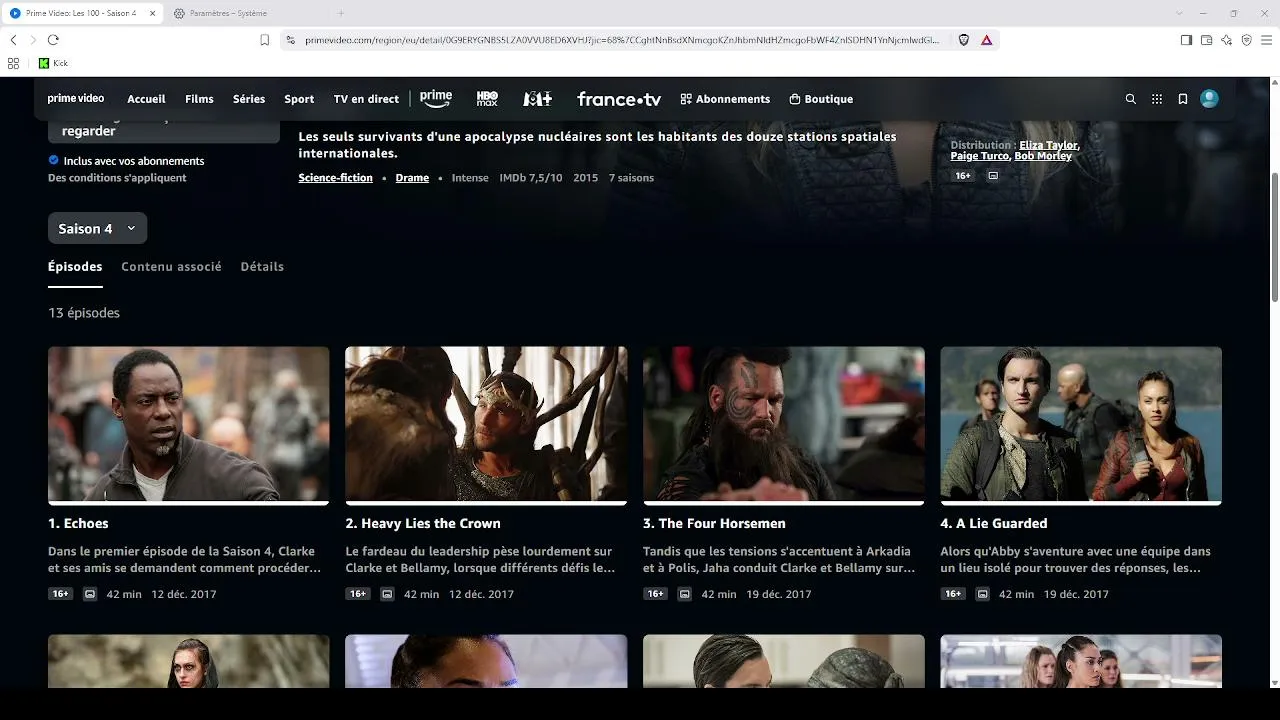Switch to the Détails tab
This screenshot has width=1280, height=720.
coord(262,267)
